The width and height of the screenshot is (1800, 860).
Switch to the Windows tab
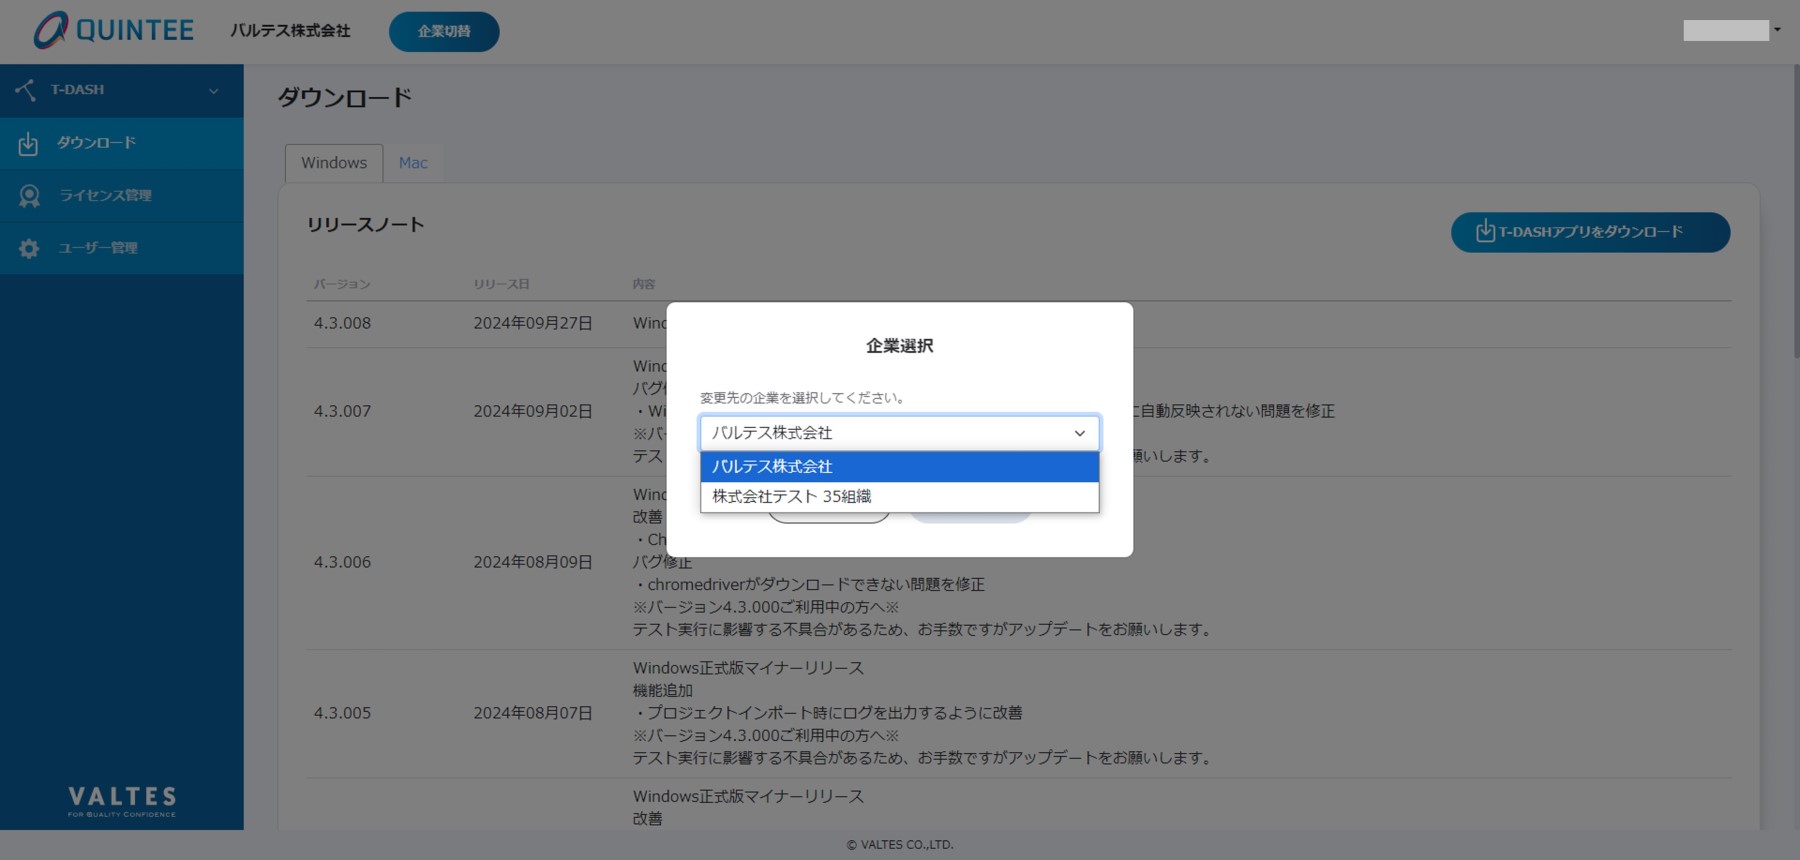(x=334, y=163)
